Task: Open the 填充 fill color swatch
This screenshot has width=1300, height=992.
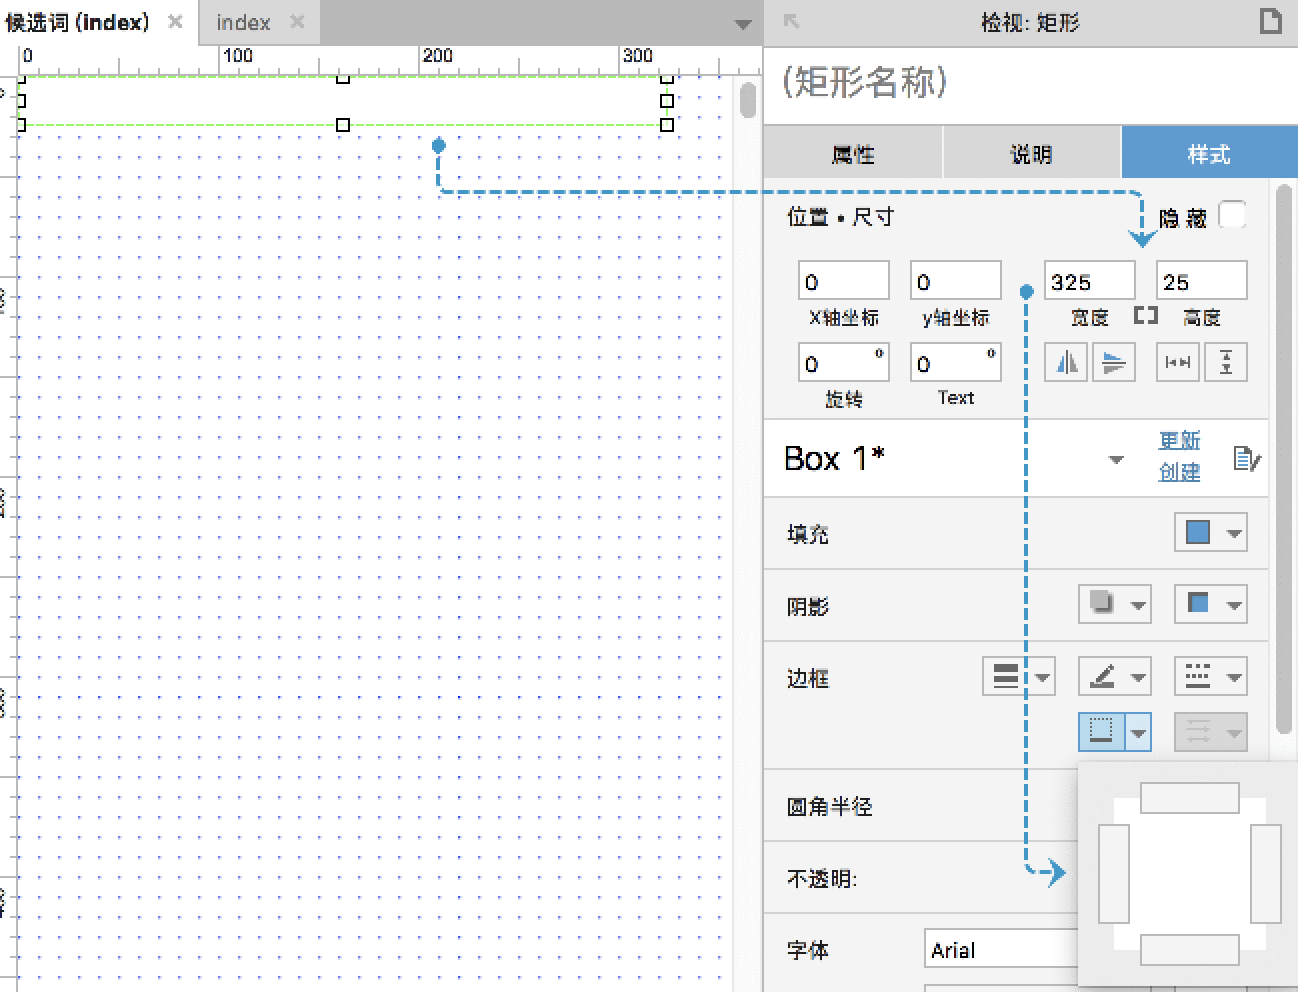Action: (1198, 532)
